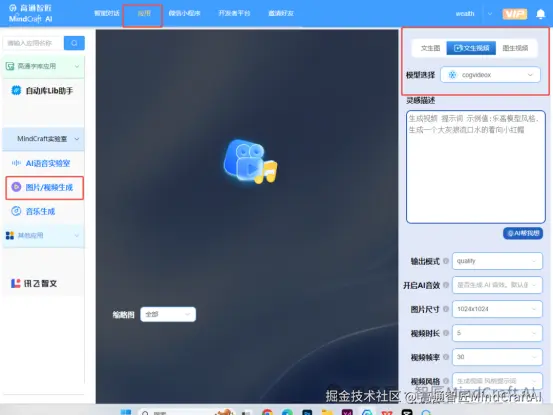Switch to the 文生图 tab
The height and width of the screenshot is (415, 553).
click(430, 48)
